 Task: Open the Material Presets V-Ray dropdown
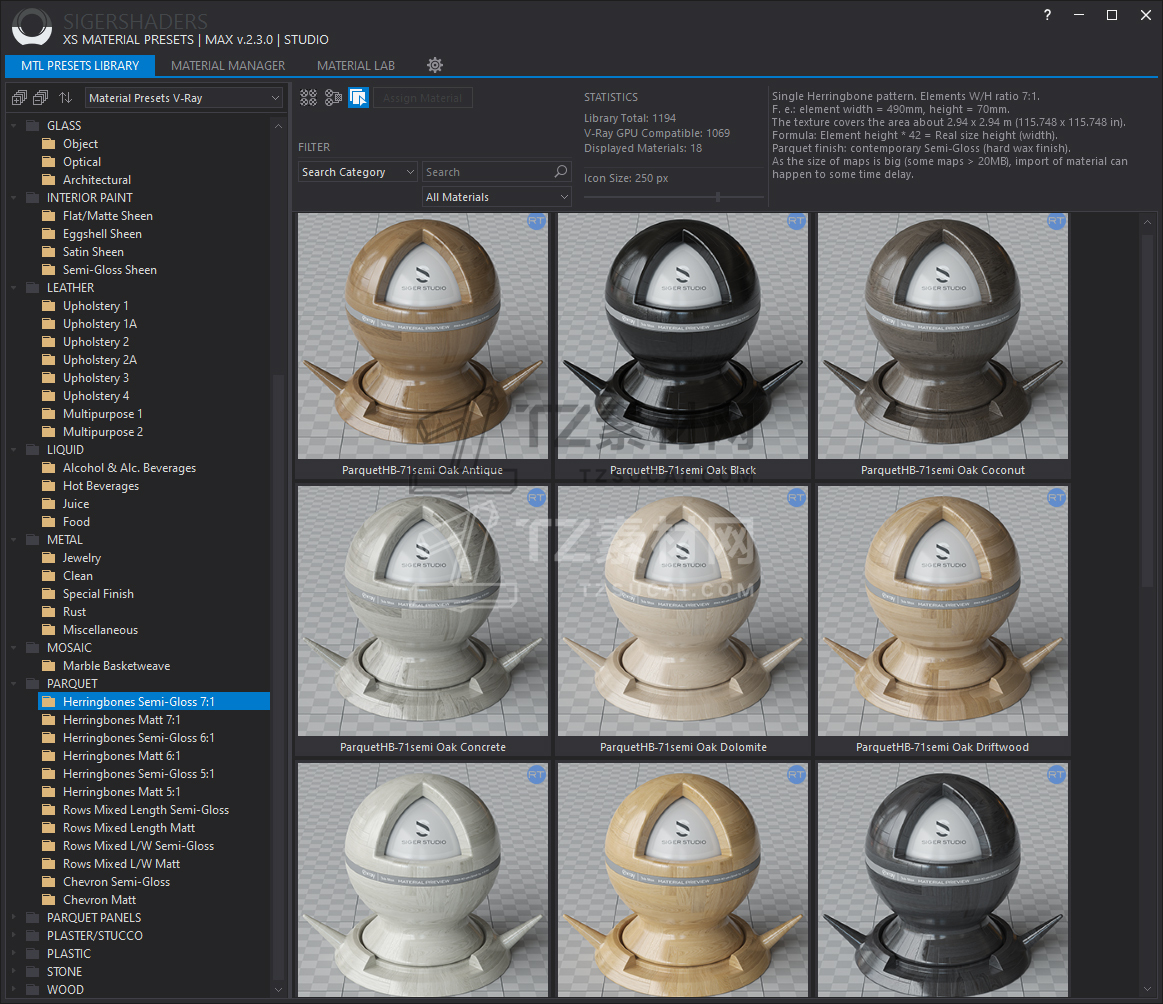pos(183,98)
